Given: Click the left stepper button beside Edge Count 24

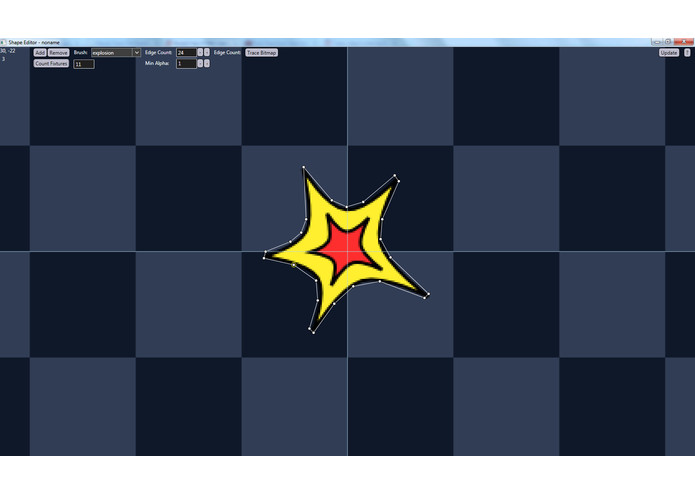Looking at the screenshot, I should (x=200, y=52).
